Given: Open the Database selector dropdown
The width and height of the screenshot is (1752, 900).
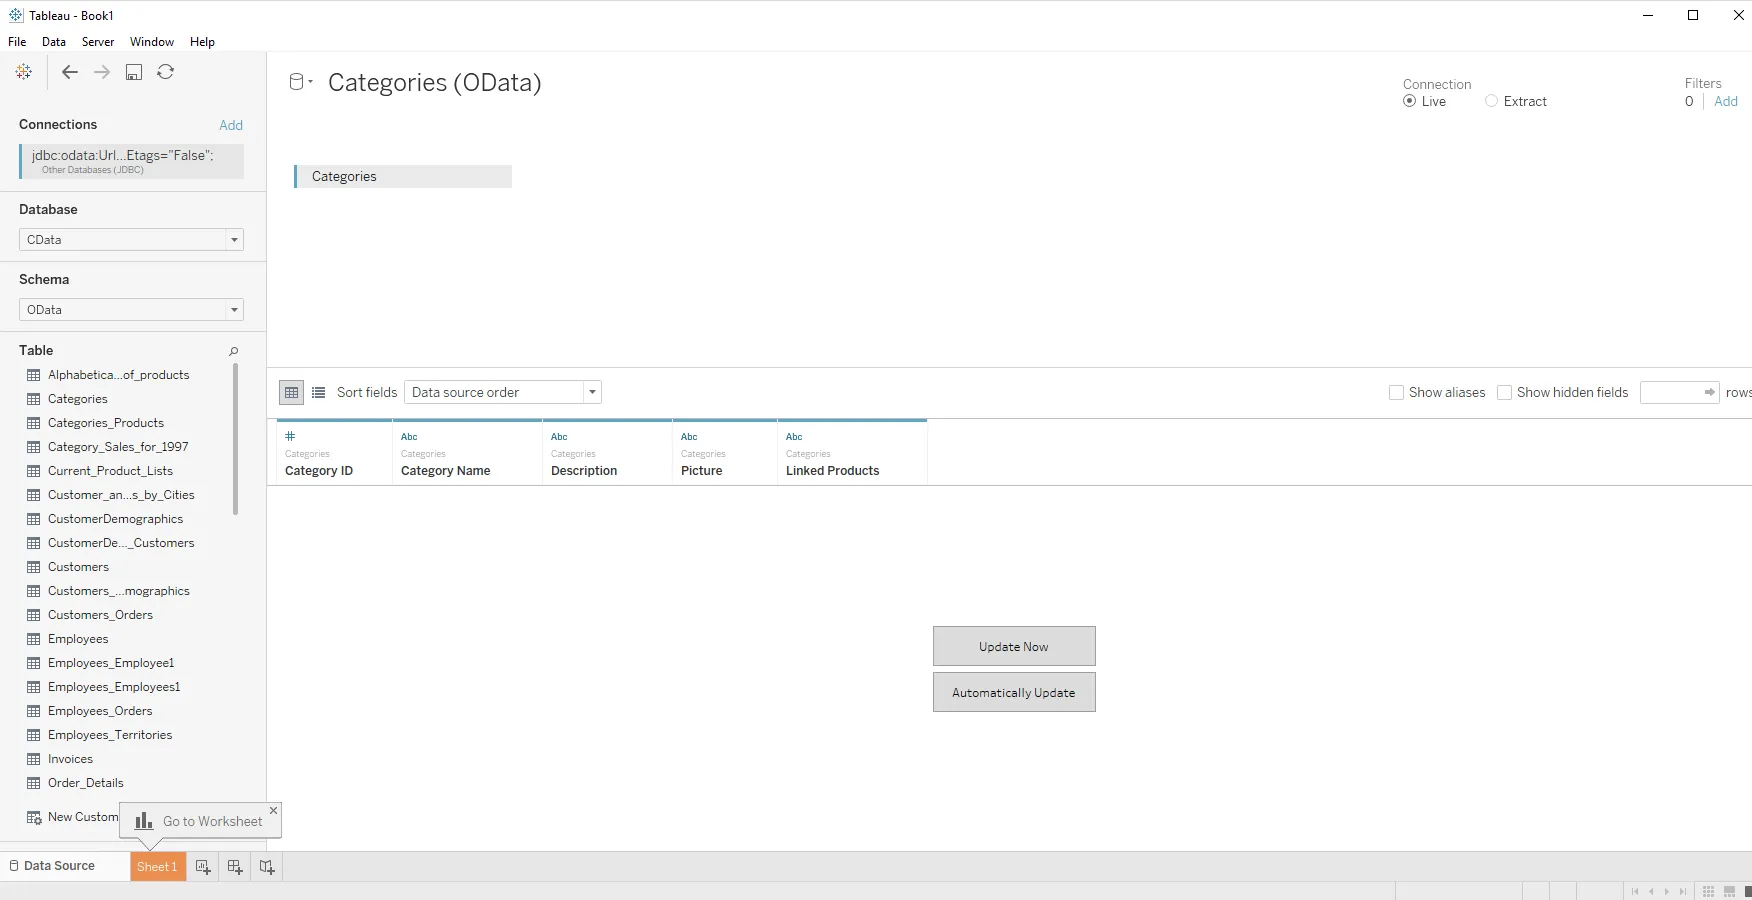Looking at the screenshot, I should click(x=233, y=240).
